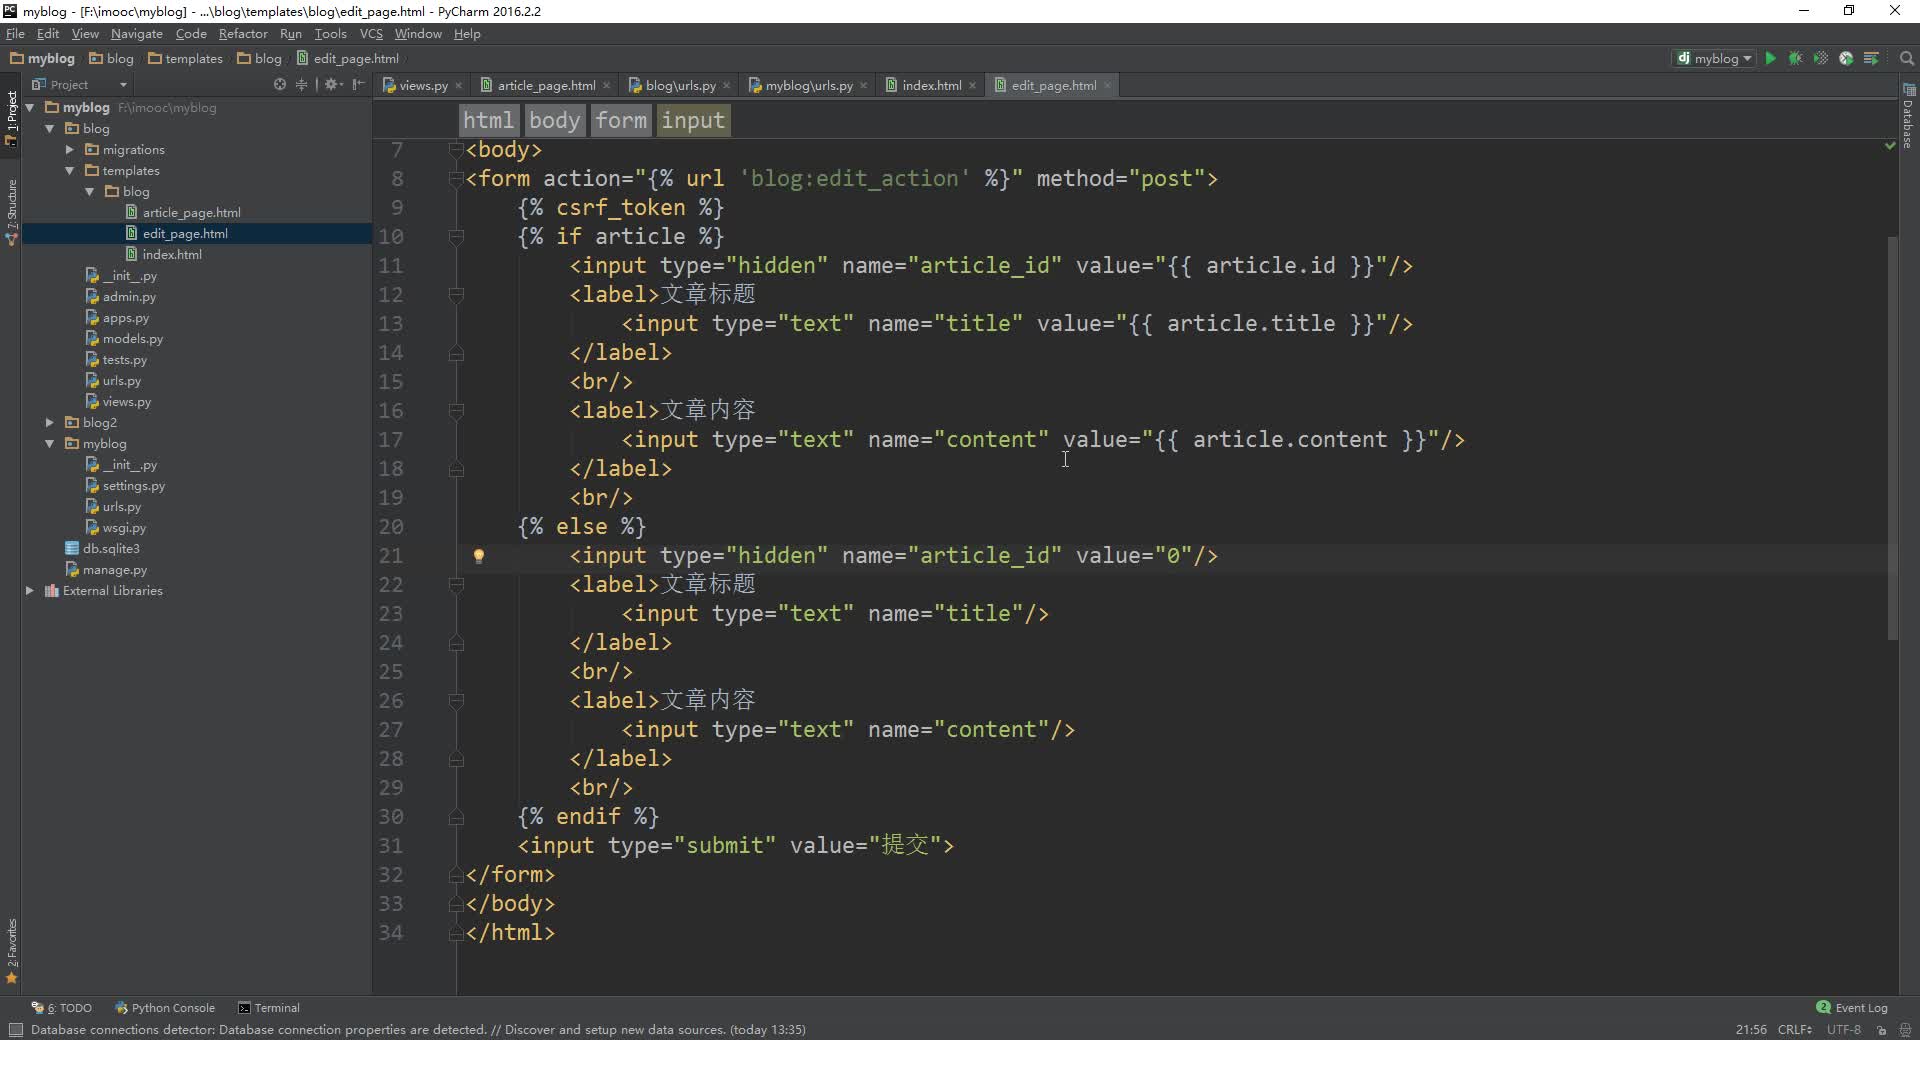This screenshot has height=1080, width=1920.
Task: Close the article_page.html tab
Action: (607, 86)
